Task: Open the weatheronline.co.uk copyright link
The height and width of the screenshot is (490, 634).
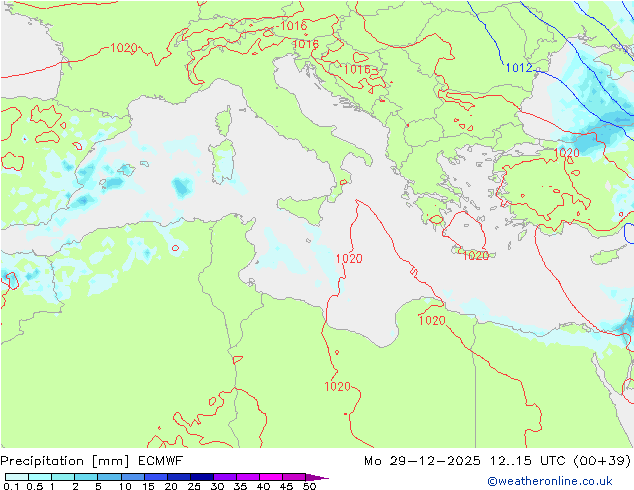Action: [x=549, y=481]
